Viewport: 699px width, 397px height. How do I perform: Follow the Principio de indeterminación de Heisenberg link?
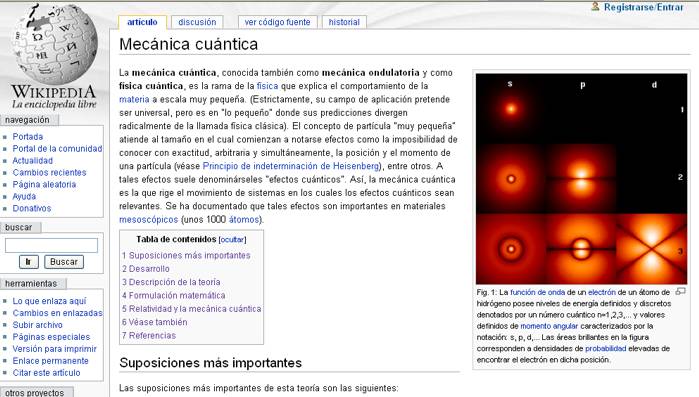tap(291, 166)
